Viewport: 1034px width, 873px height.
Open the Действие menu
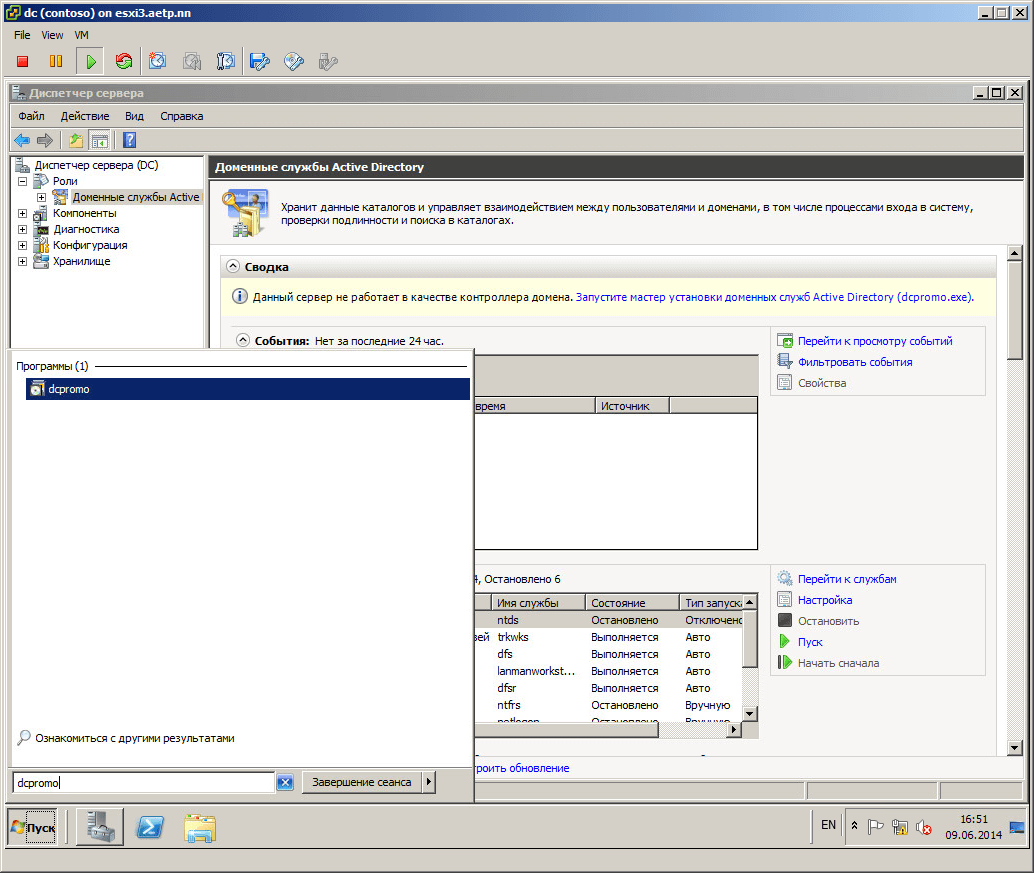(85, 116)
